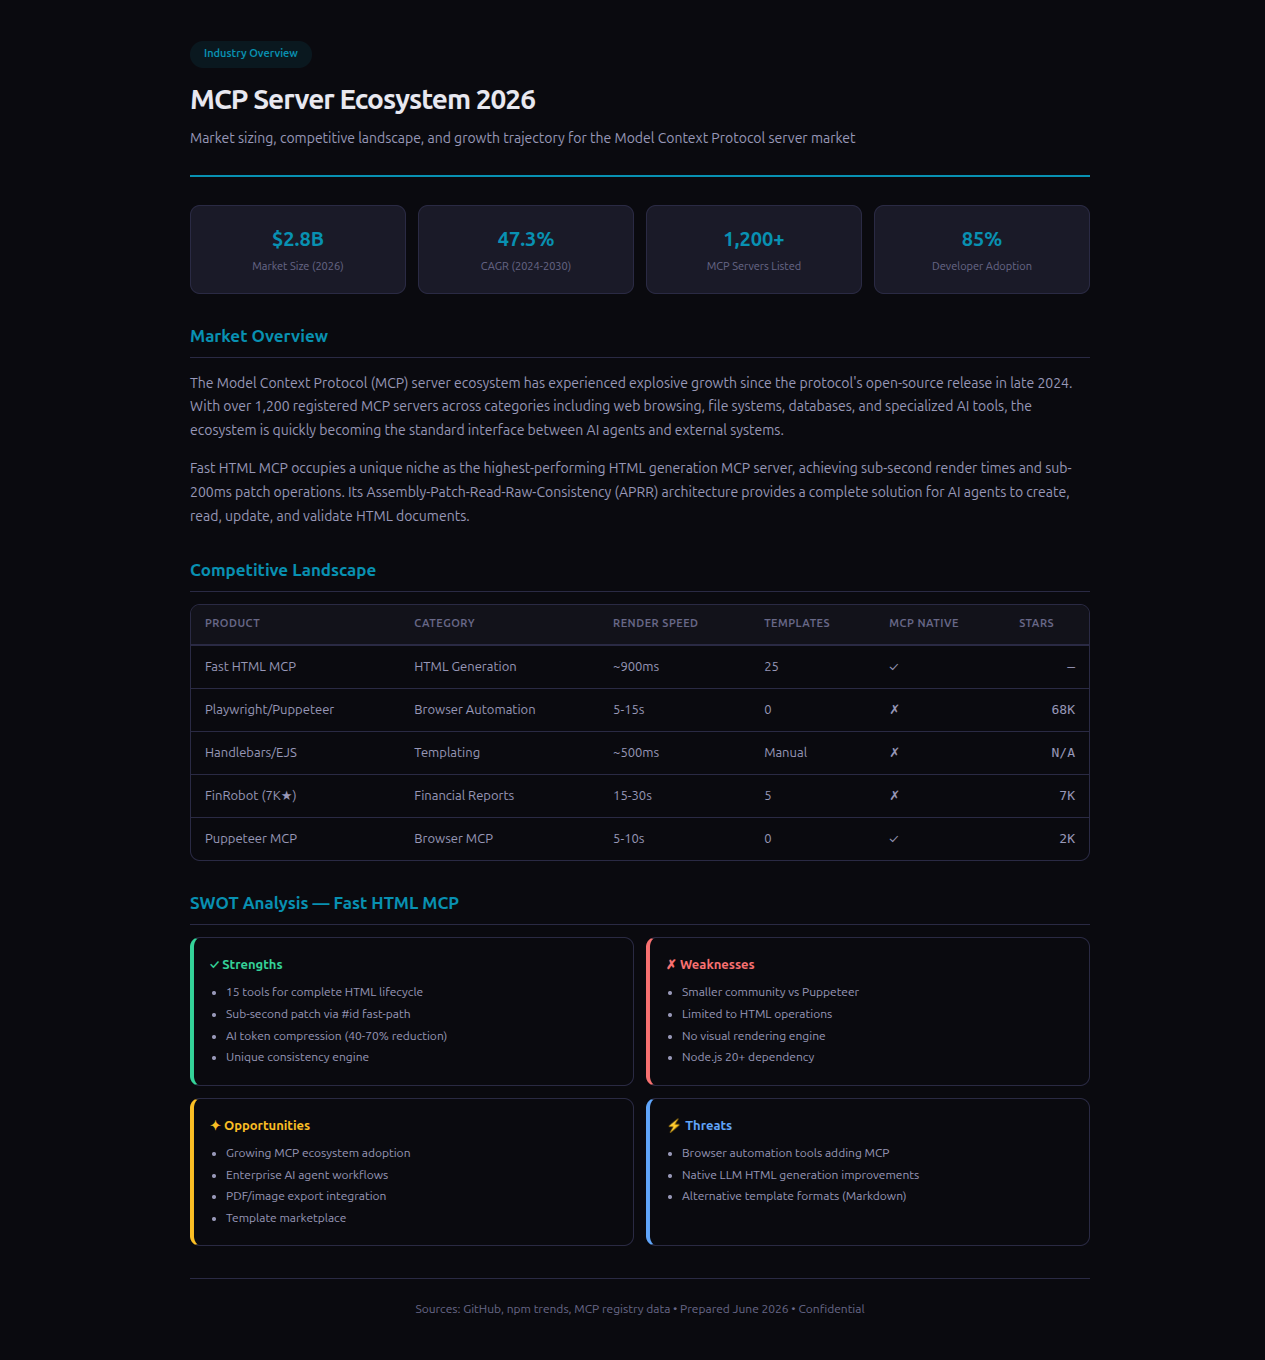Click the Threats lightning bolt icon
The image size is (1265, 1360).
674,1126
